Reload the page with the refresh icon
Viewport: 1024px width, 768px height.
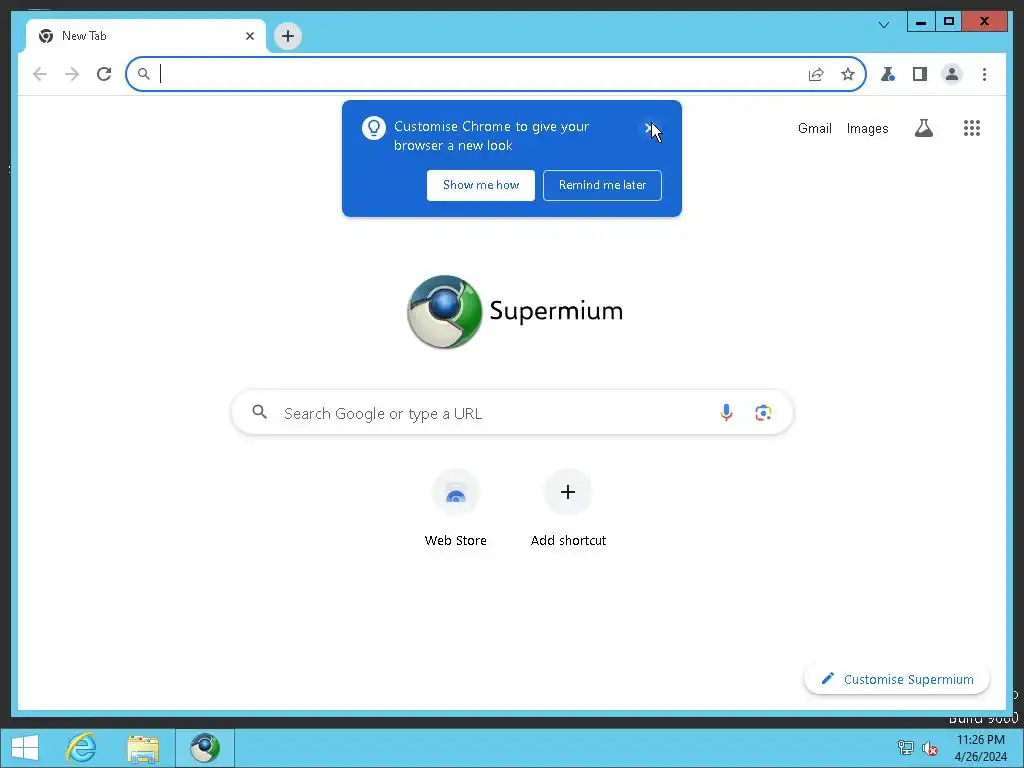104,74
